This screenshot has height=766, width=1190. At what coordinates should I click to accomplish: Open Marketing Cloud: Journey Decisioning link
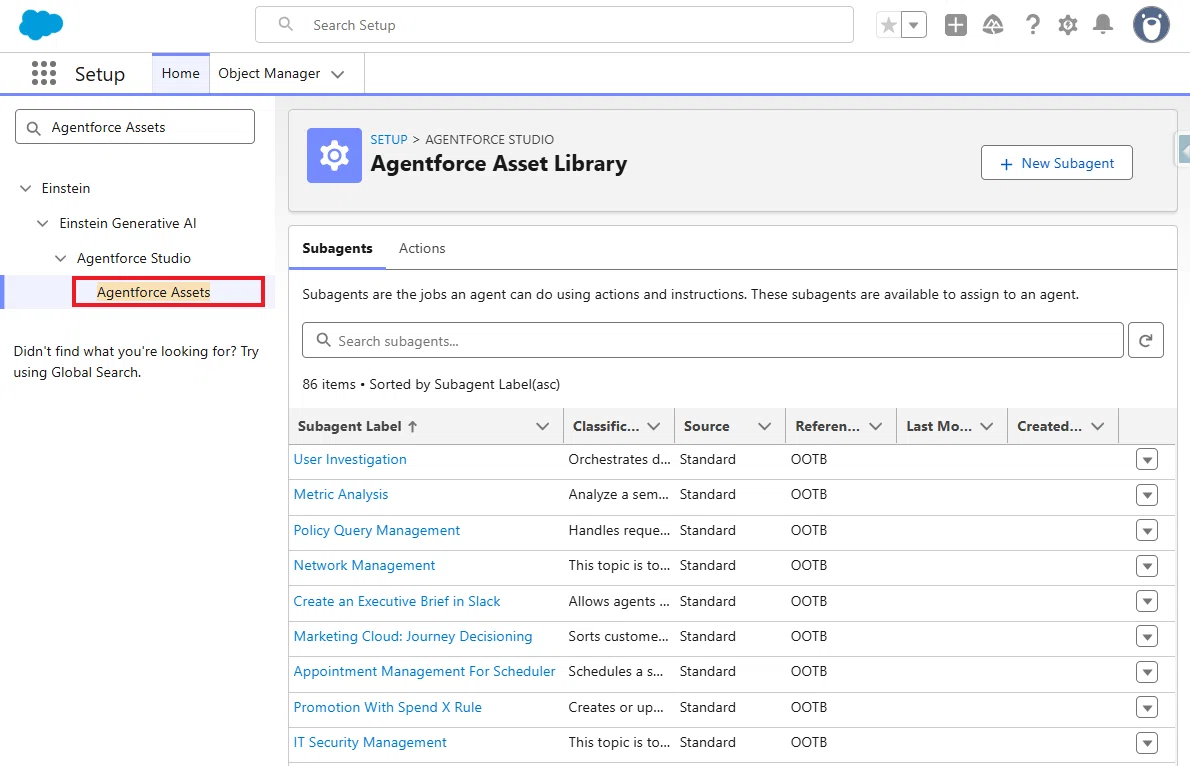[413, 636]
